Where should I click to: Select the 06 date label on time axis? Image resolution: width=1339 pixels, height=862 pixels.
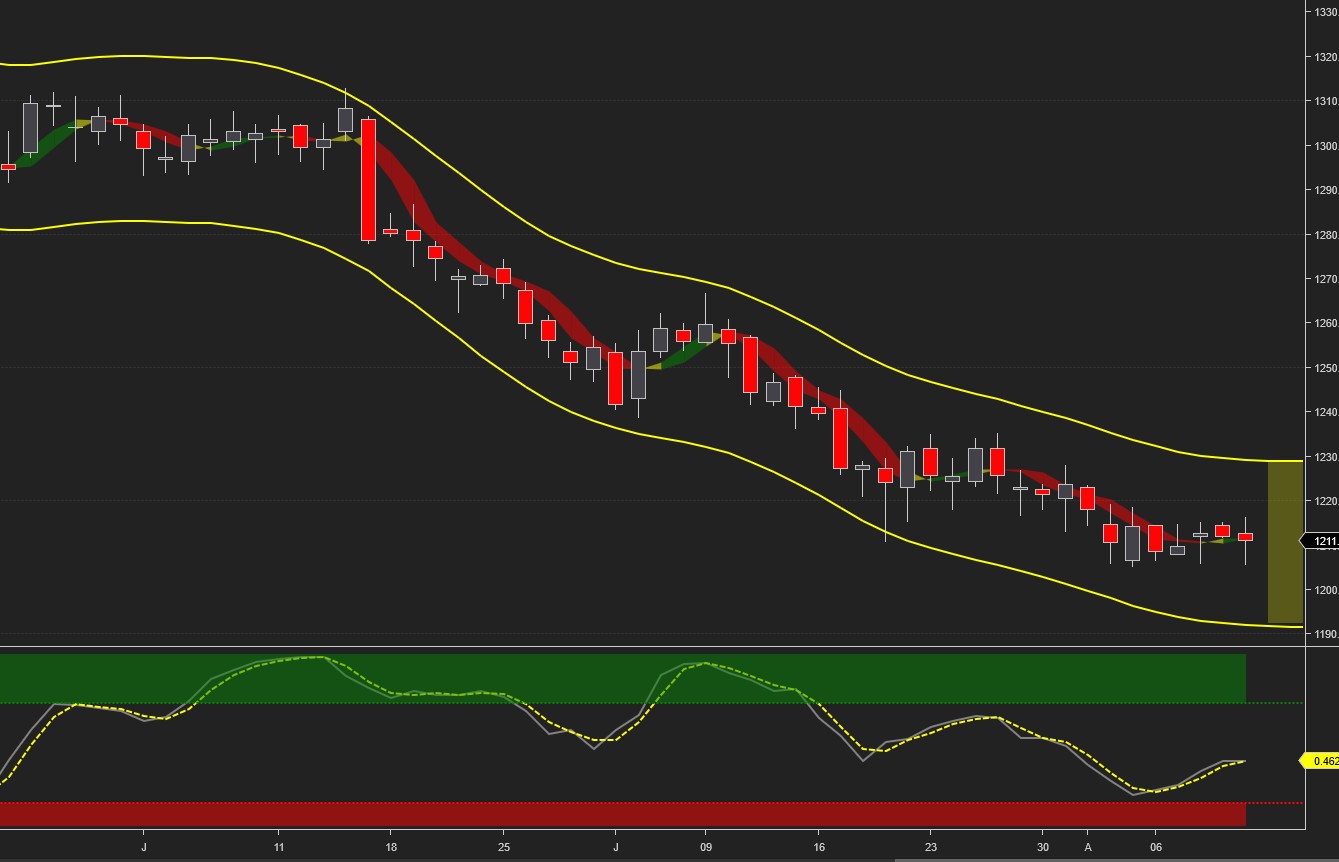(1156, 846)
